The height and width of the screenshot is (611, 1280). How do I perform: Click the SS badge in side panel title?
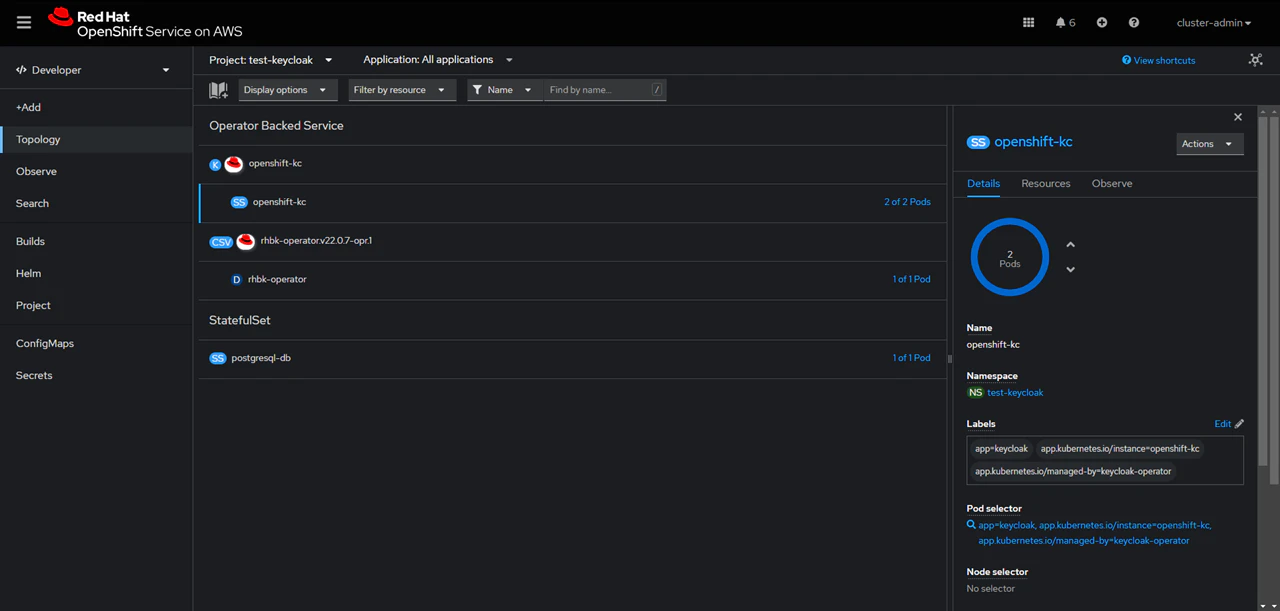tap(978, 142)
